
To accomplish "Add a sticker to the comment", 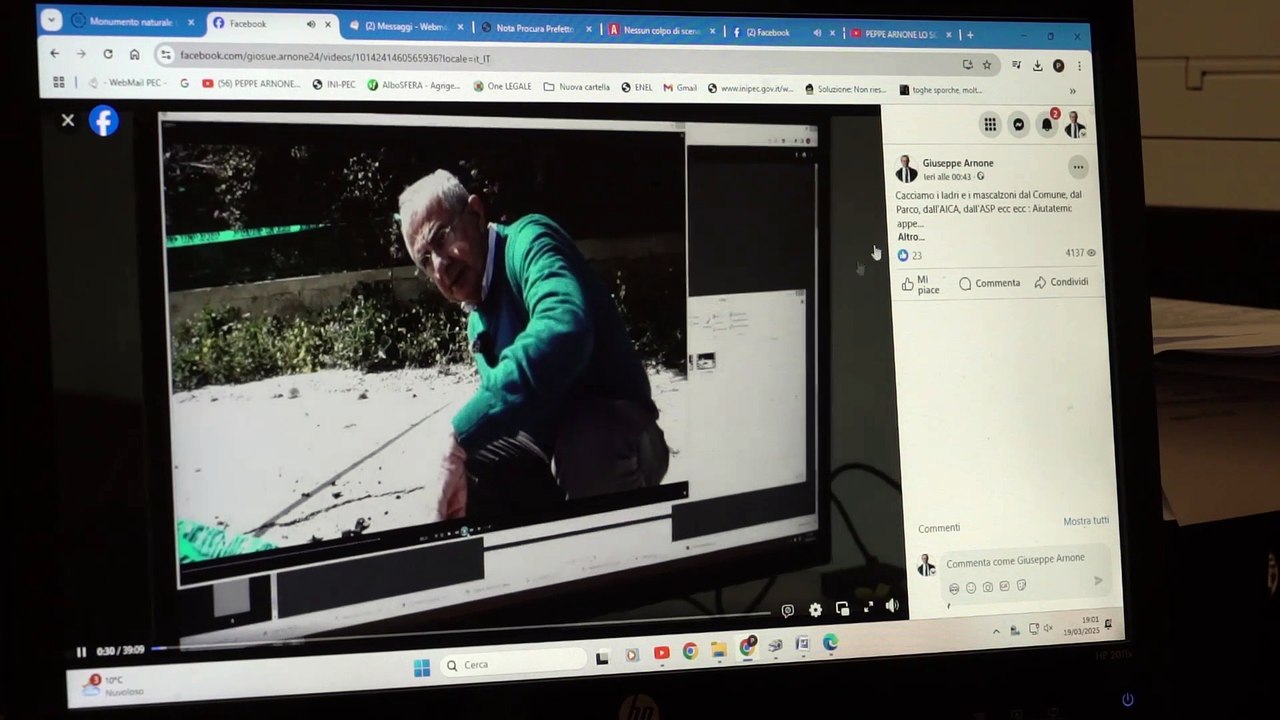I will click(x=1021, y=586).
